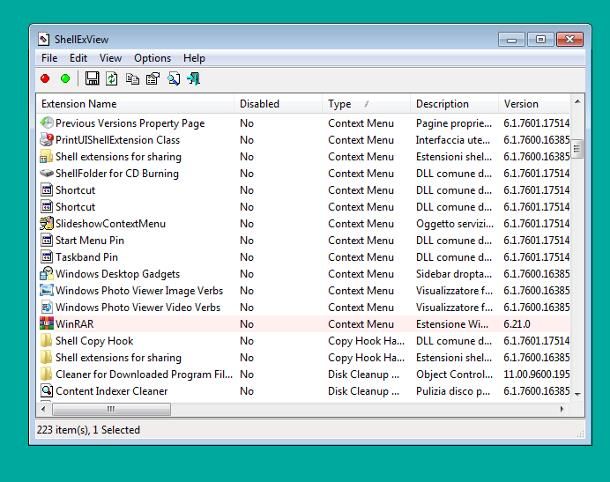The height and width of the screenshot is (482, 610).
Task: Click the Taskband Pin row icon
Action: tap(47, 257)
